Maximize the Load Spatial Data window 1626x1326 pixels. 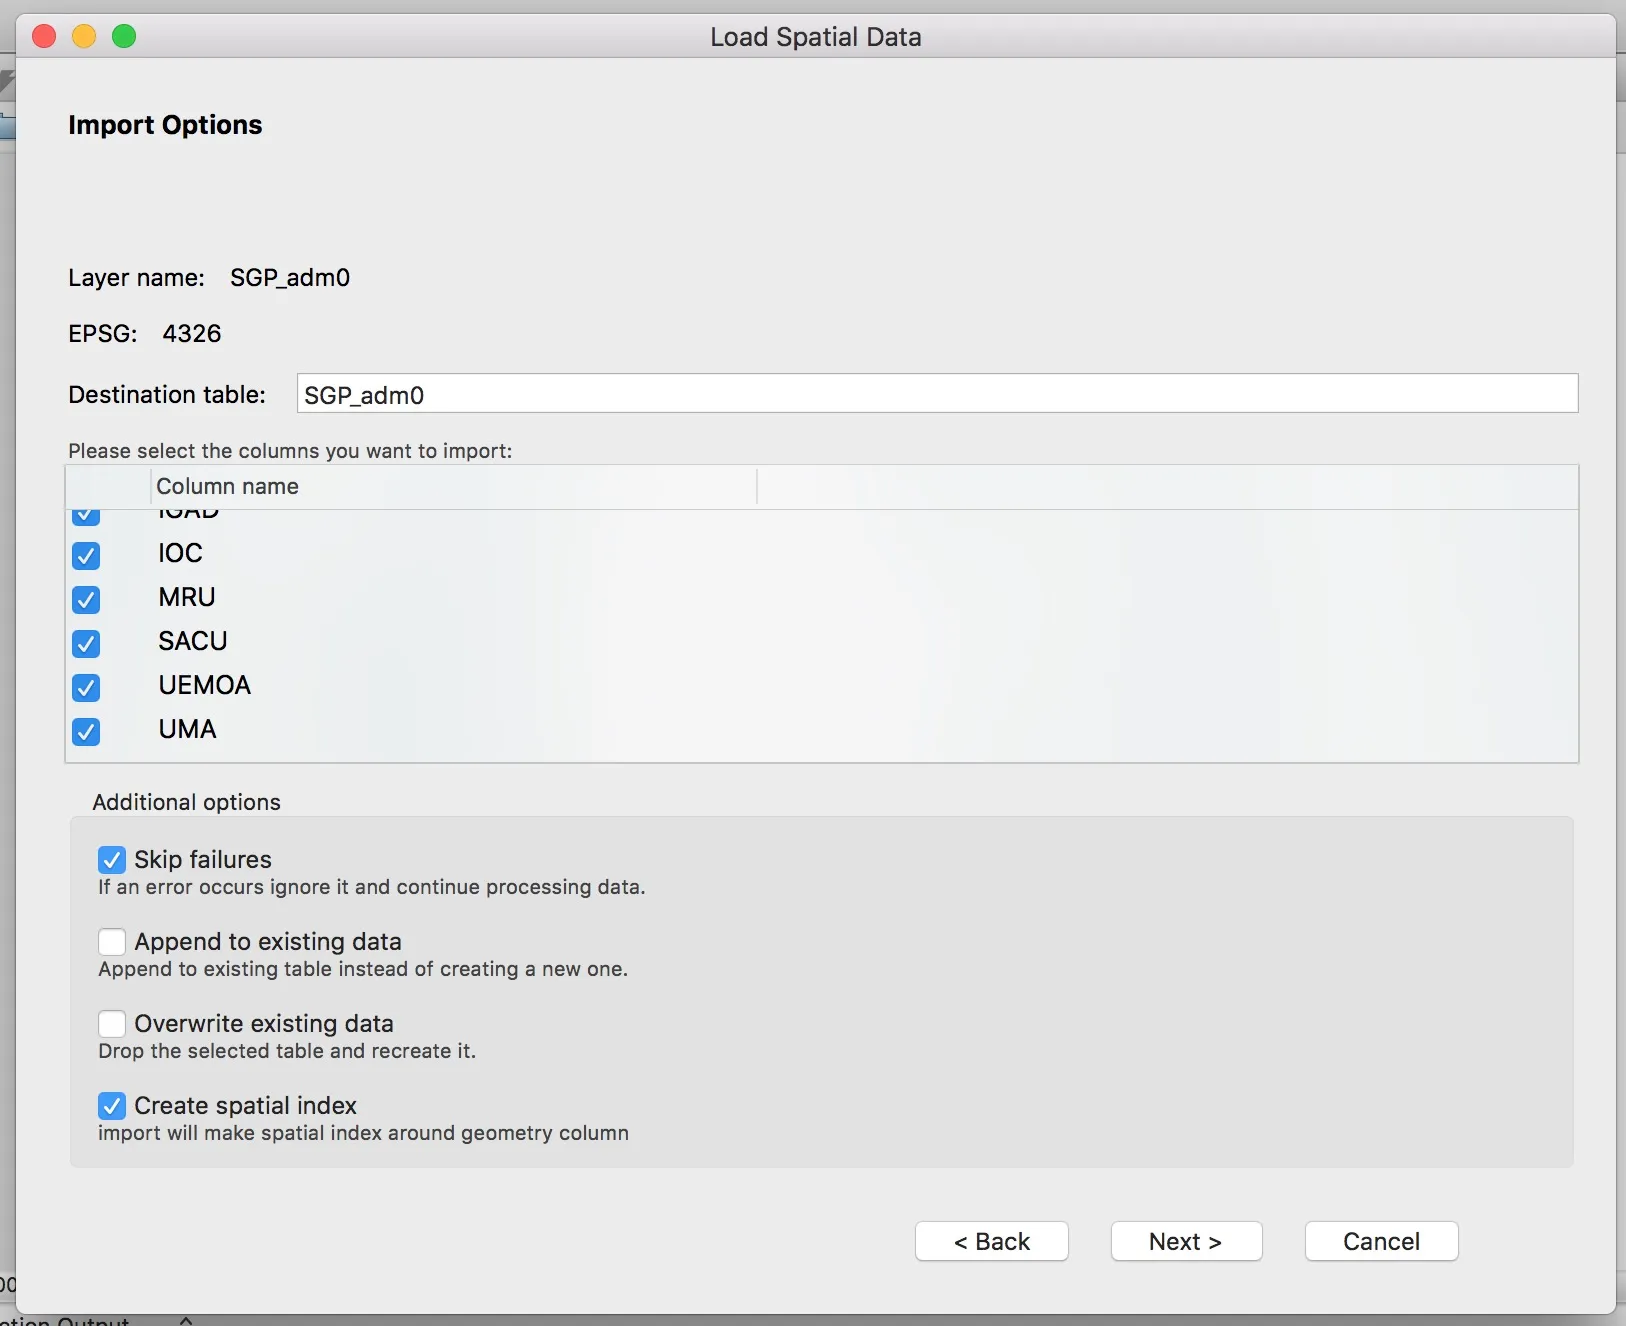(124, 37)
